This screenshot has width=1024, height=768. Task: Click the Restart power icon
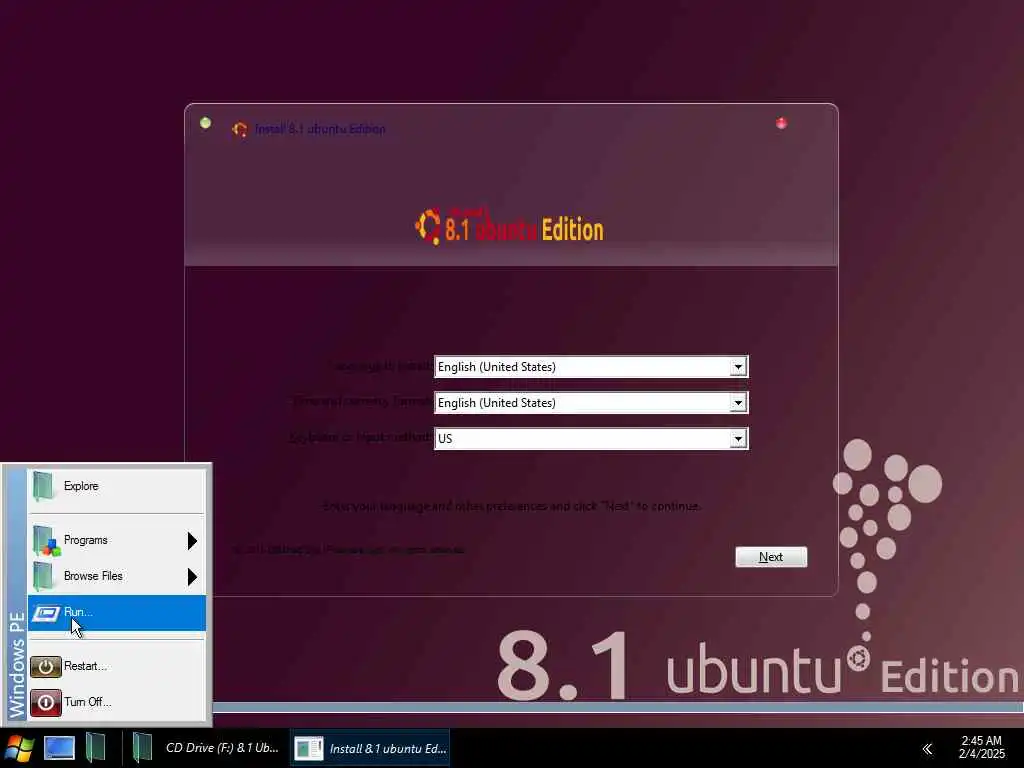pyautogui.click(x=46, y=667)
